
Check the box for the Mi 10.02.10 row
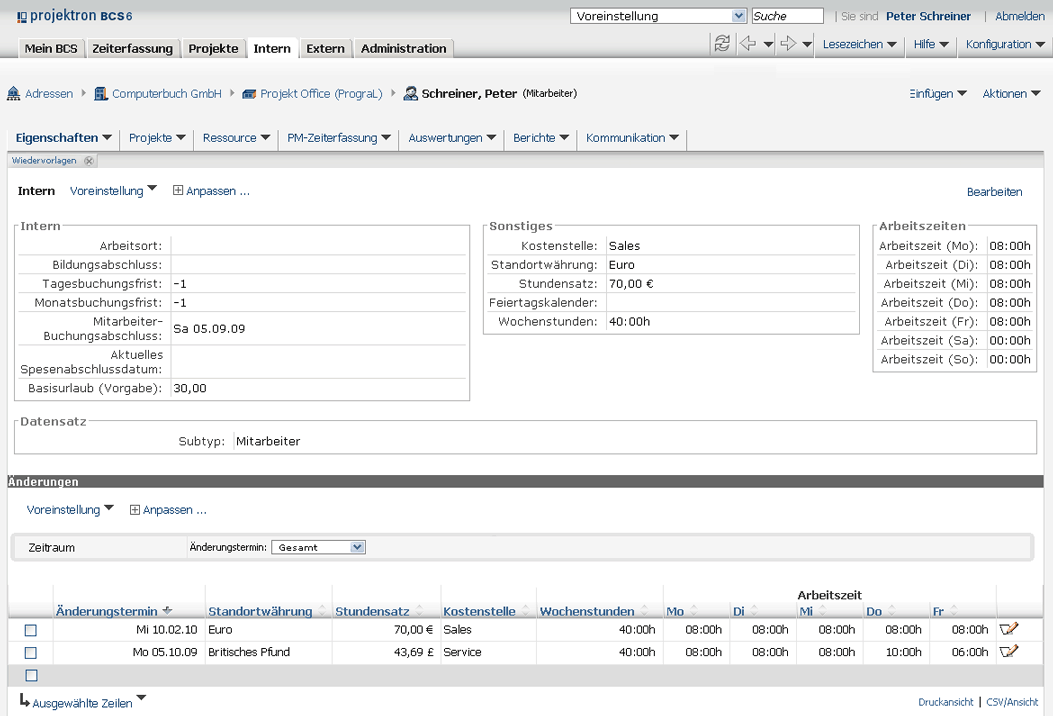click(x=30, y=630)
